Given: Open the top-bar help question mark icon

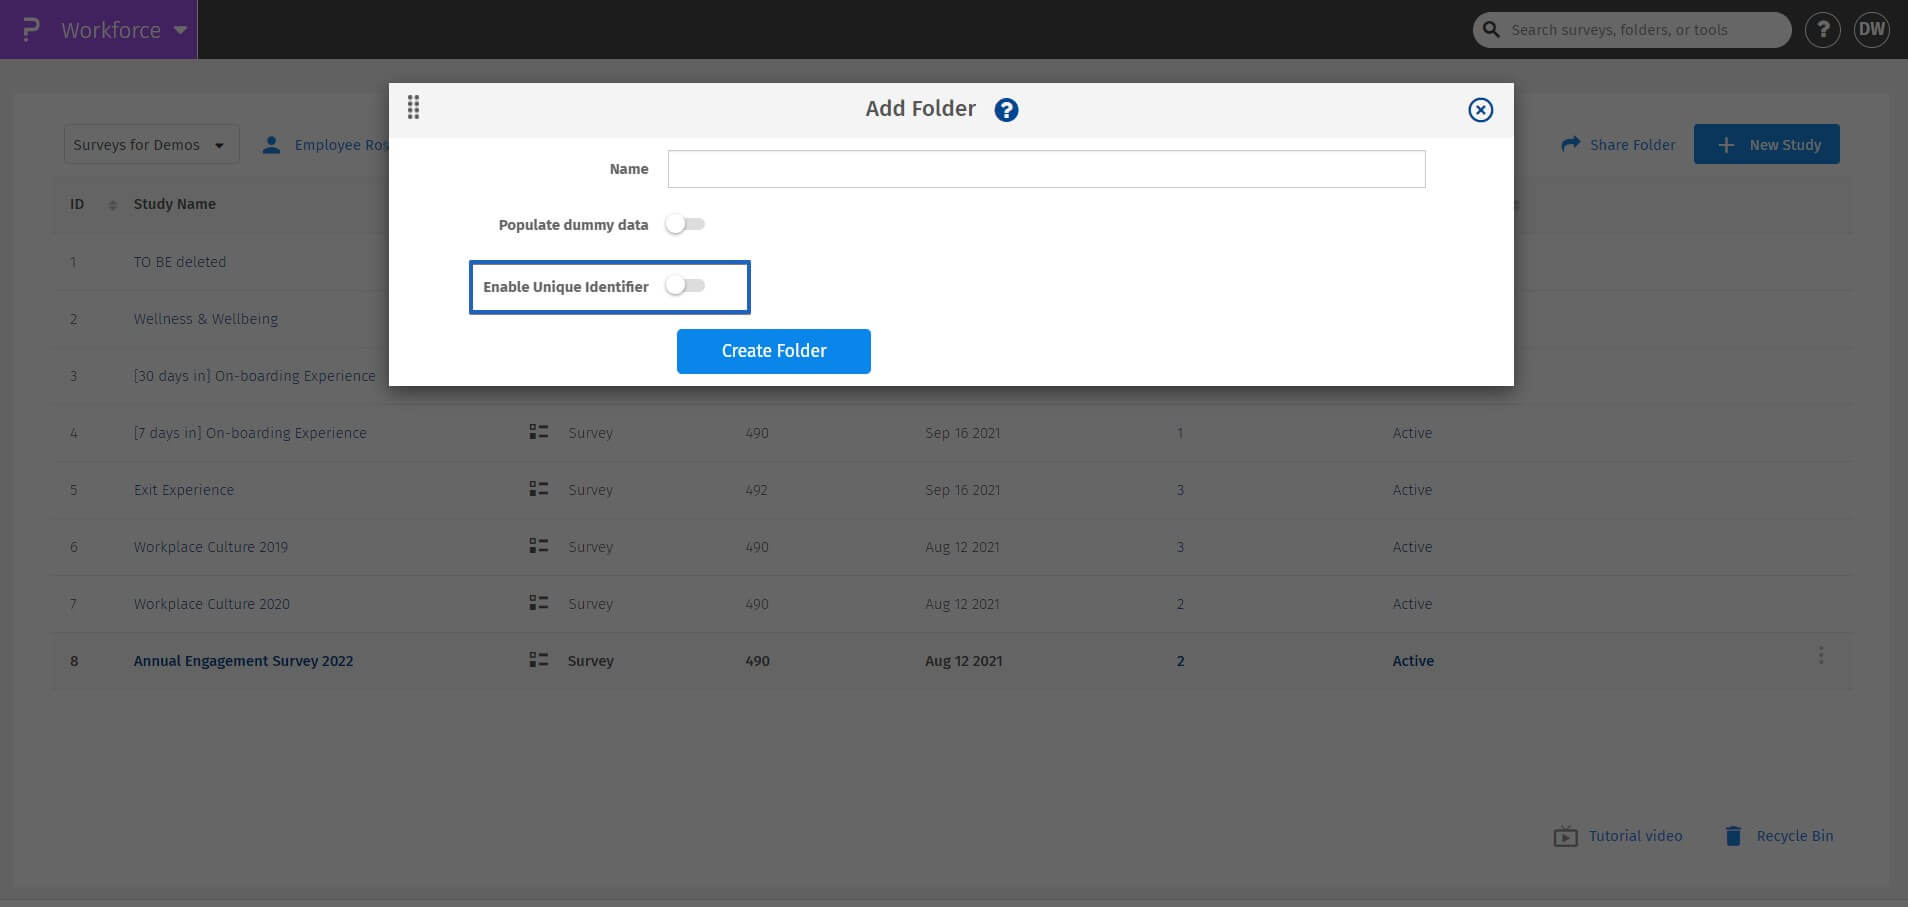Looking at the screenshot, I should coord(1822,30).
